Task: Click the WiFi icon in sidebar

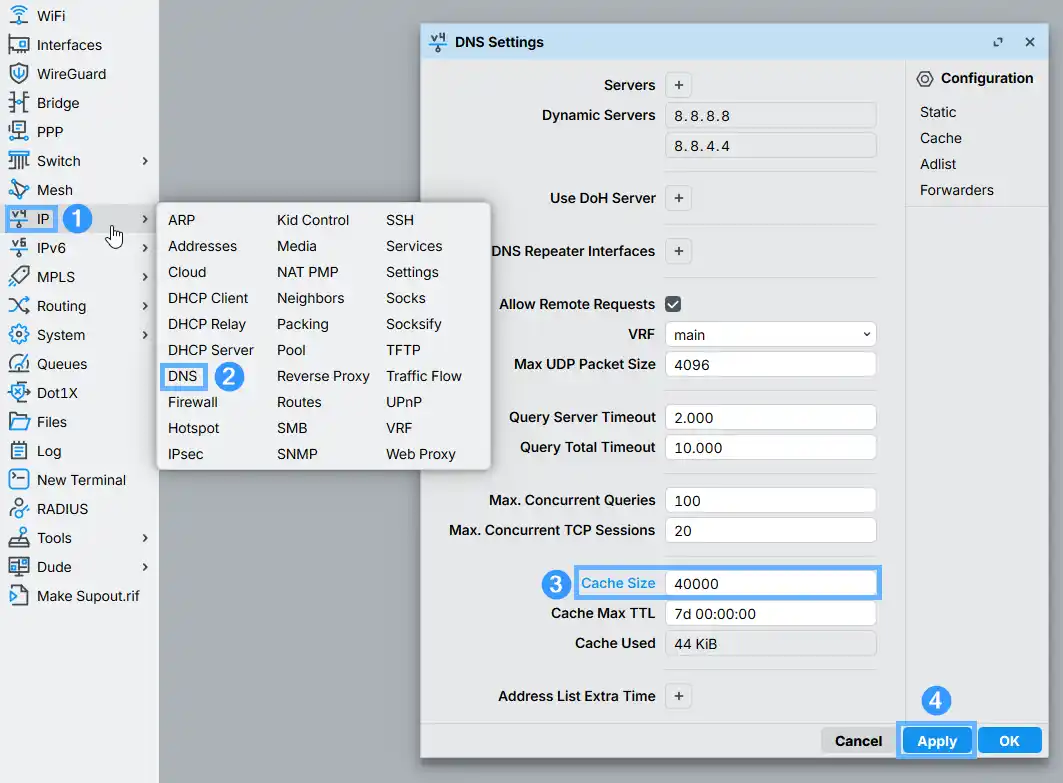Action: [x=18, y=15]
